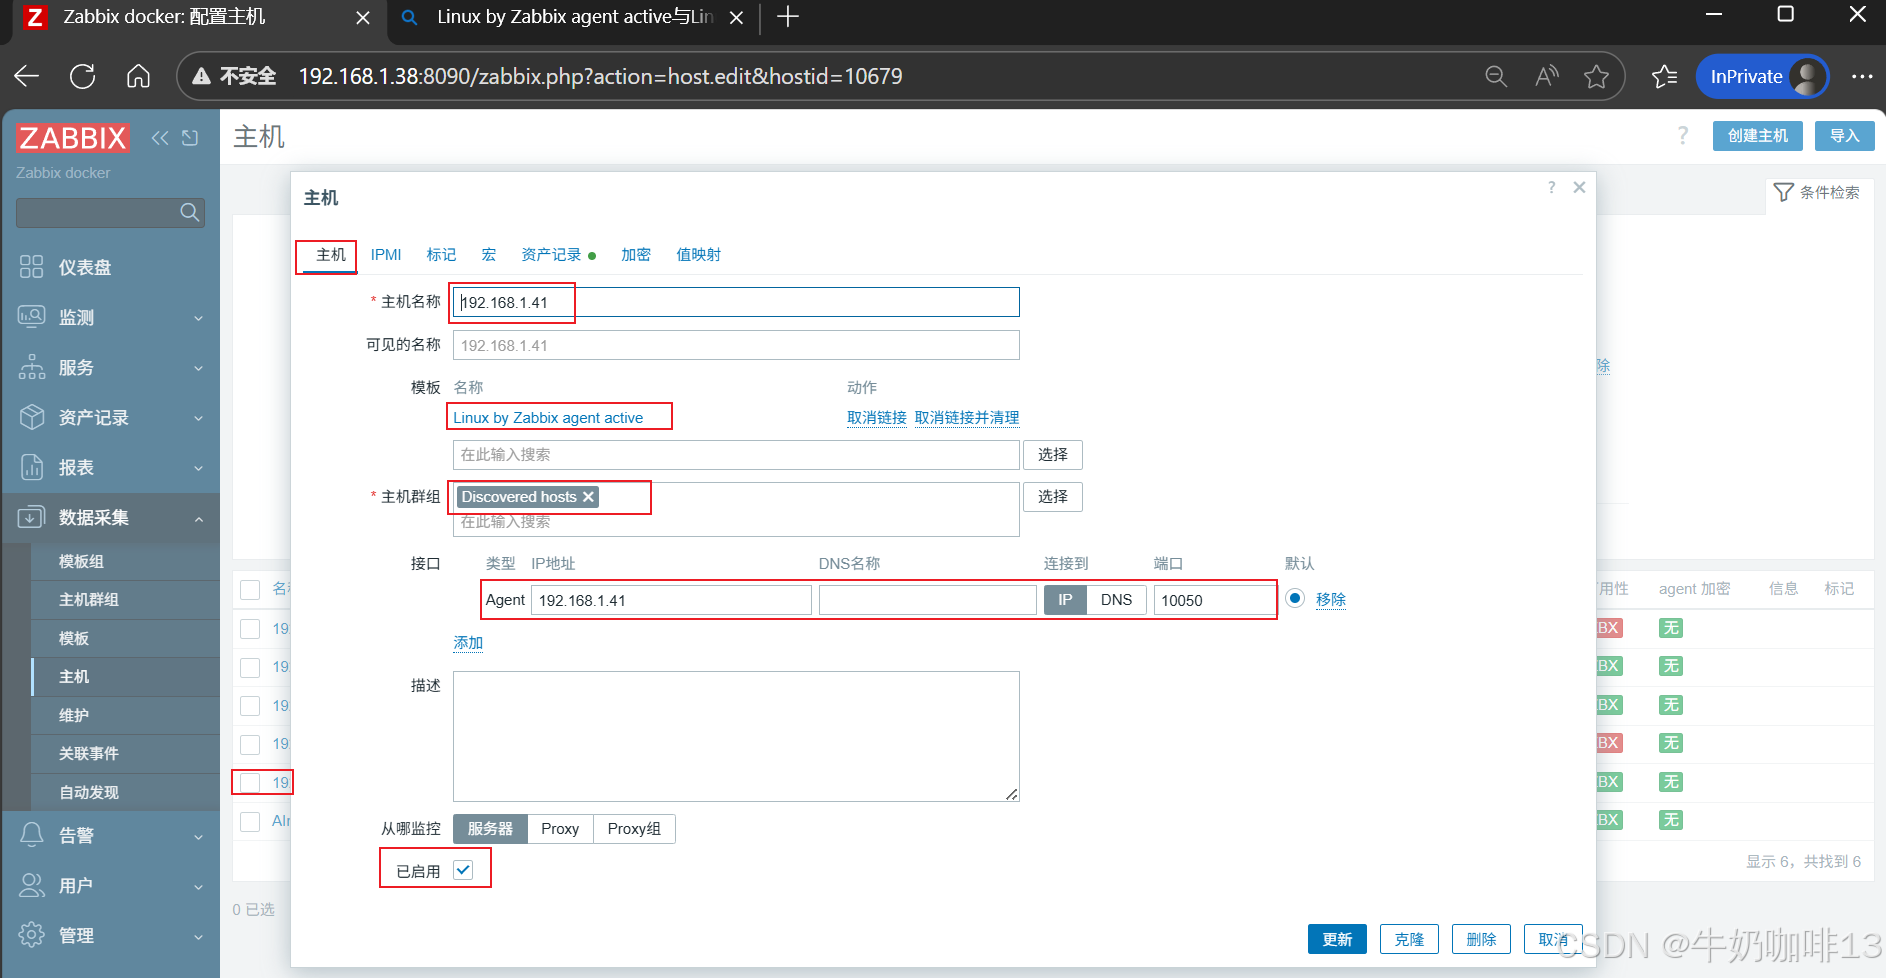
Task: Click the sidebar hide/resize icon
Action: click(x=190, y=138)
